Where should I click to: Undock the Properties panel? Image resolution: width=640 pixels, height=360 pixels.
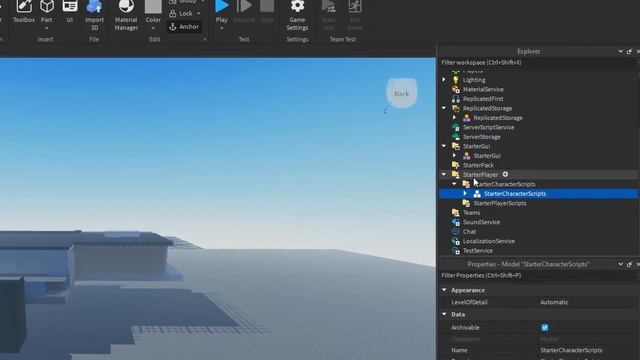[x=629, y=264]
